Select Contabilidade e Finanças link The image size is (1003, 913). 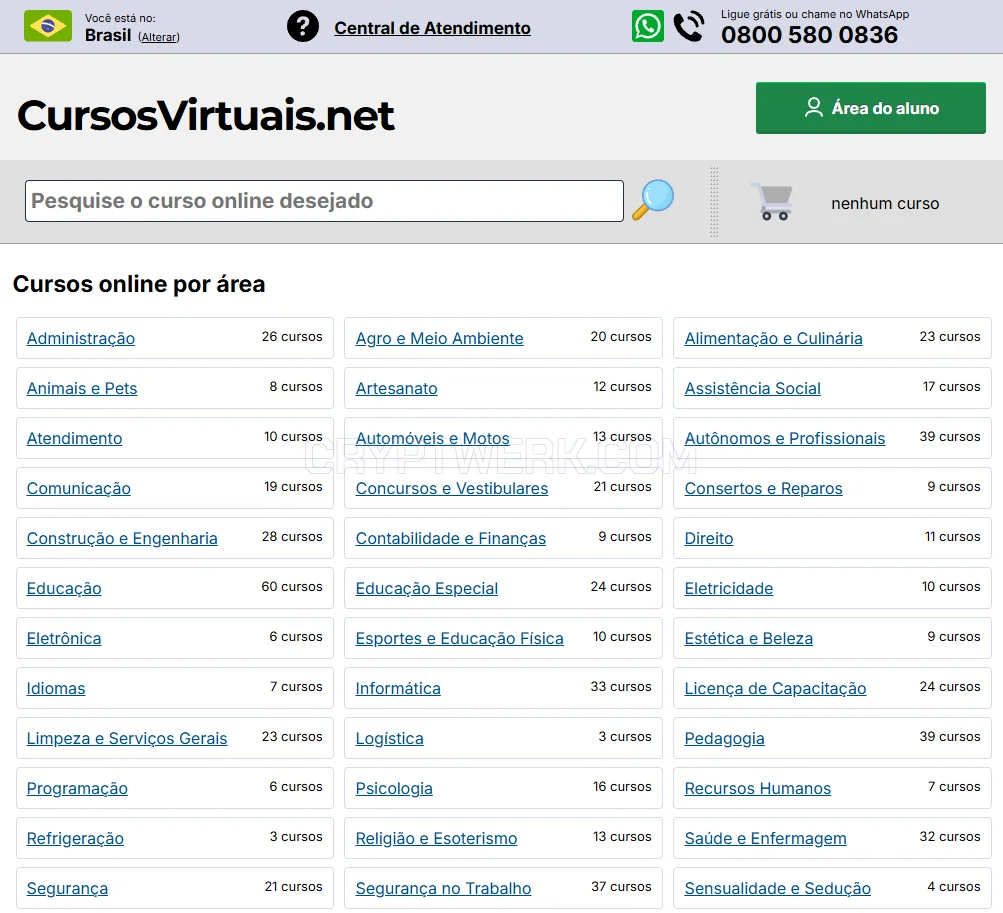pyautogui.click(x=451, y=539)
